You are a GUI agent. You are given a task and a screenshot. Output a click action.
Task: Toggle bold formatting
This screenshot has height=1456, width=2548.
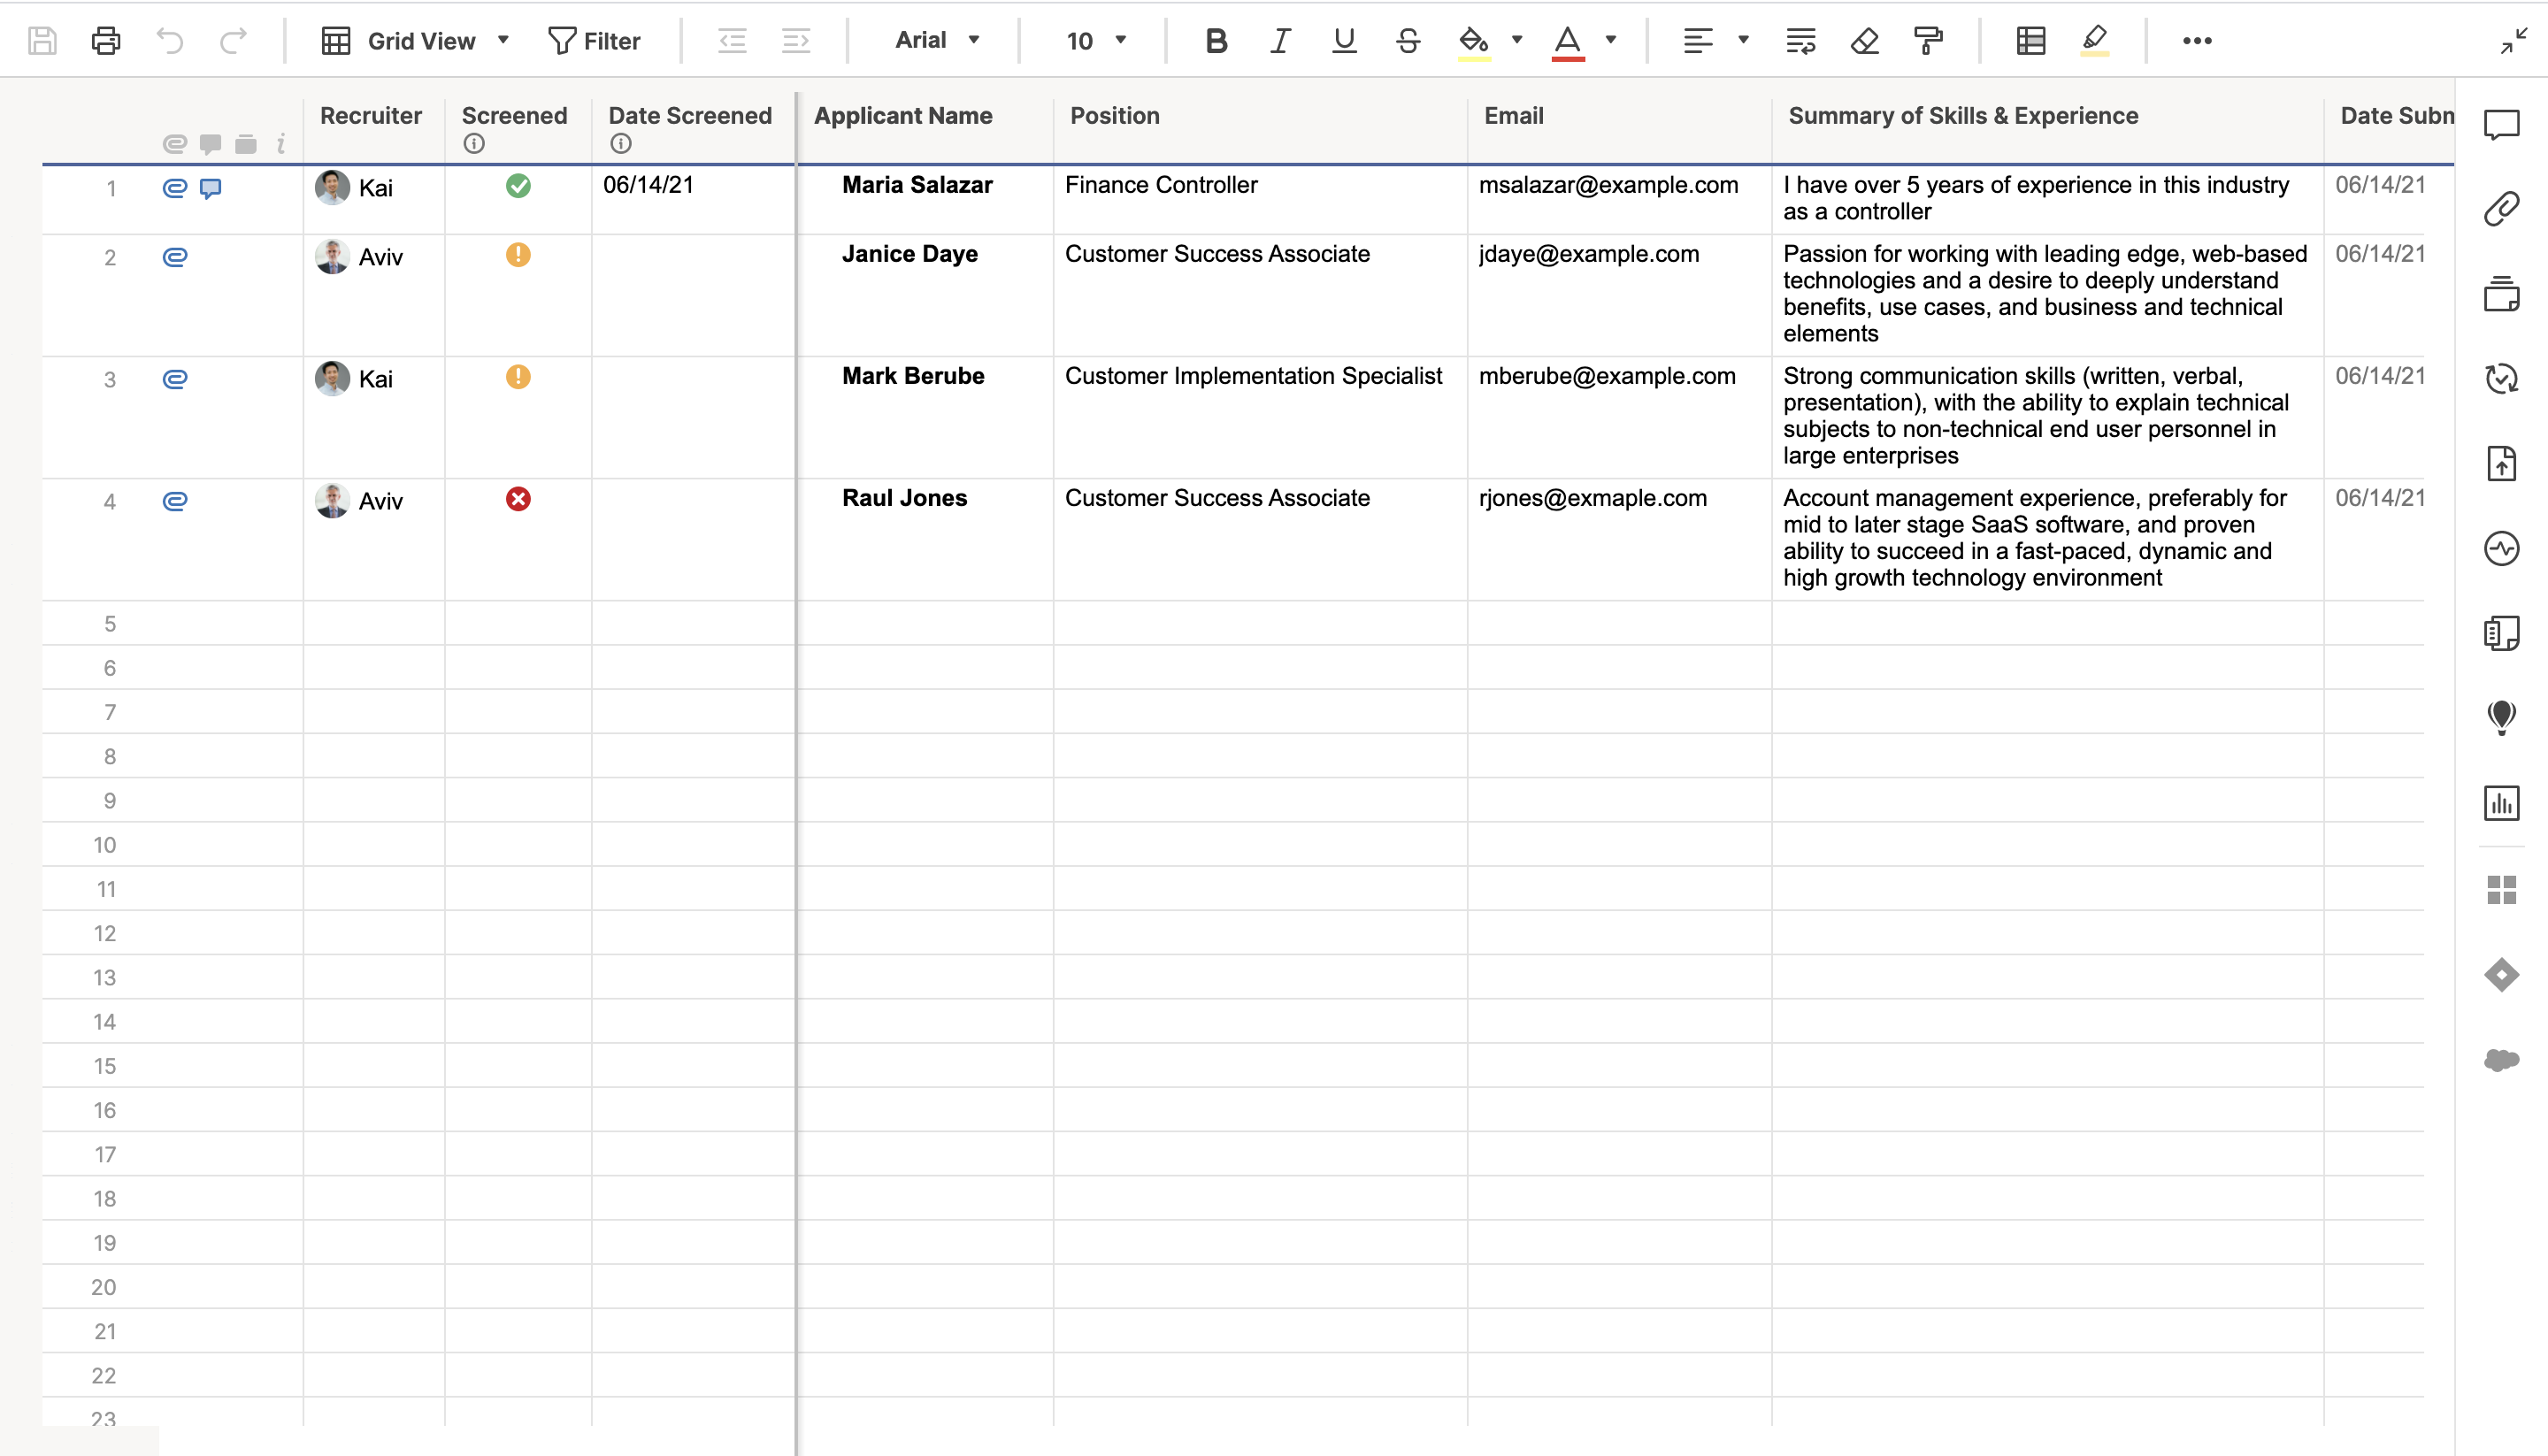[x=1216, y=41]
